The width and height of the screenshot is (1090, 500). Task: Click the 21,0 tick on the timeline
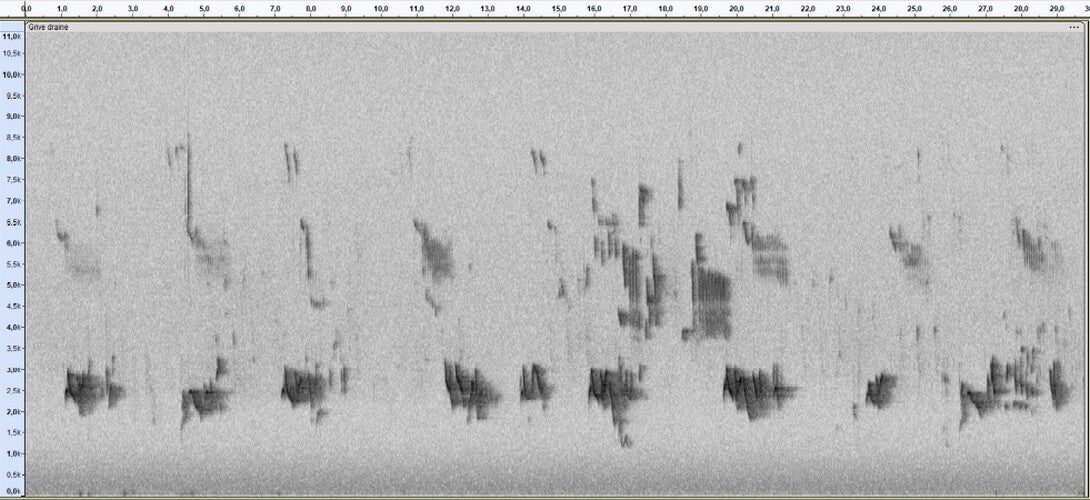(772, 9)
